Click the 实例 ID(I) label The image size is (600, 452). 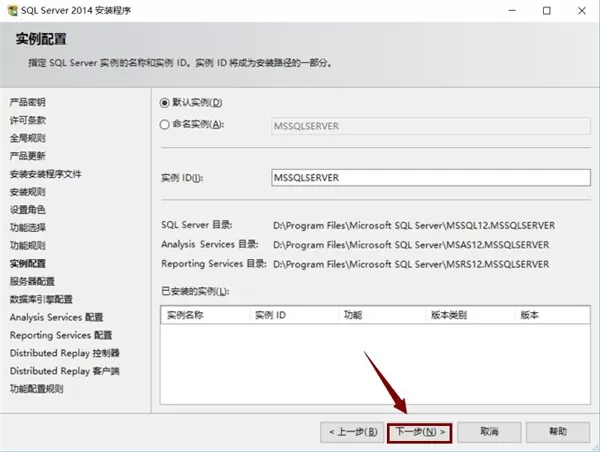tap(182, 178)
